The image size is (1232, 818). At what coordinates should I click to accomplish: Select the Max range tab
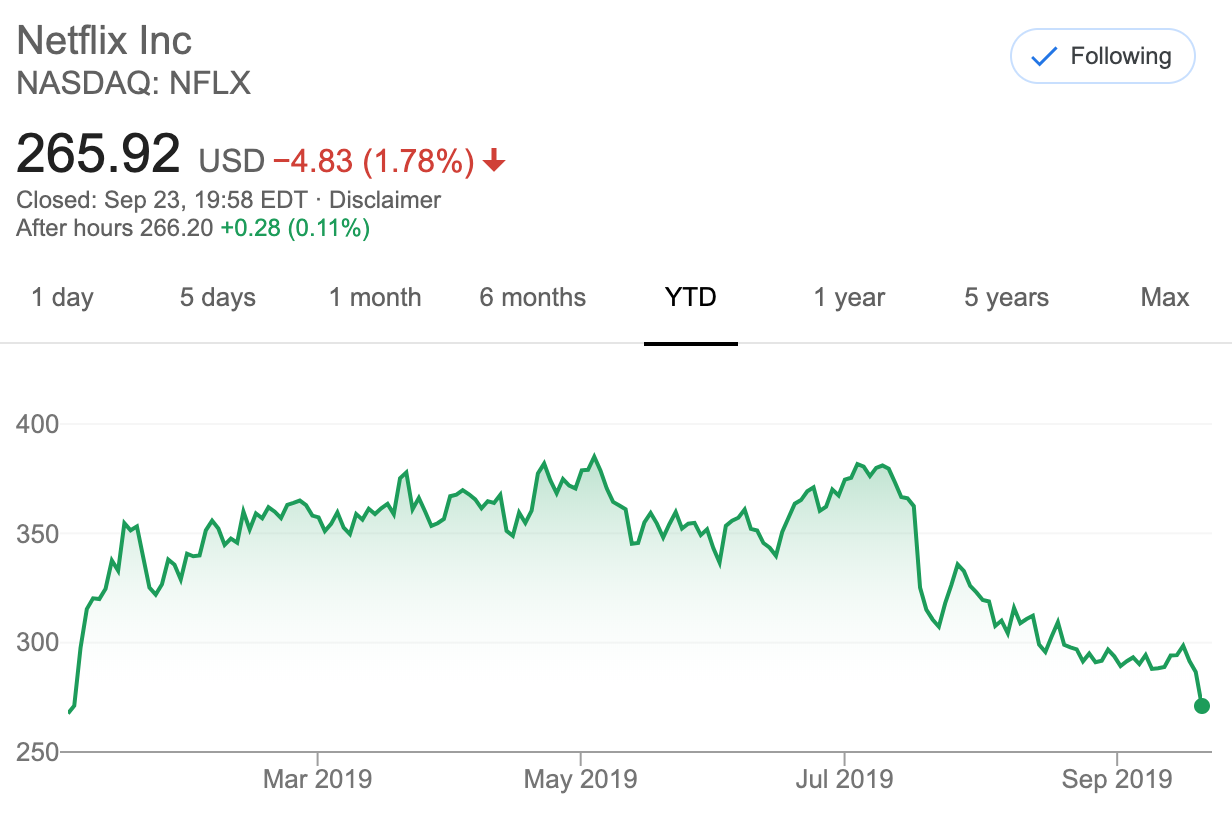tap(1165, 297)
